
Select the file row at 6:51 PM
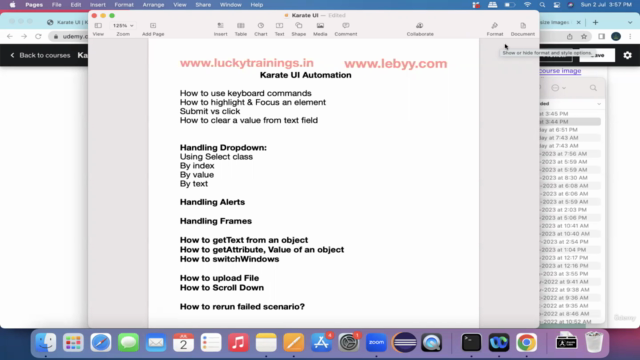click(570, 129)
